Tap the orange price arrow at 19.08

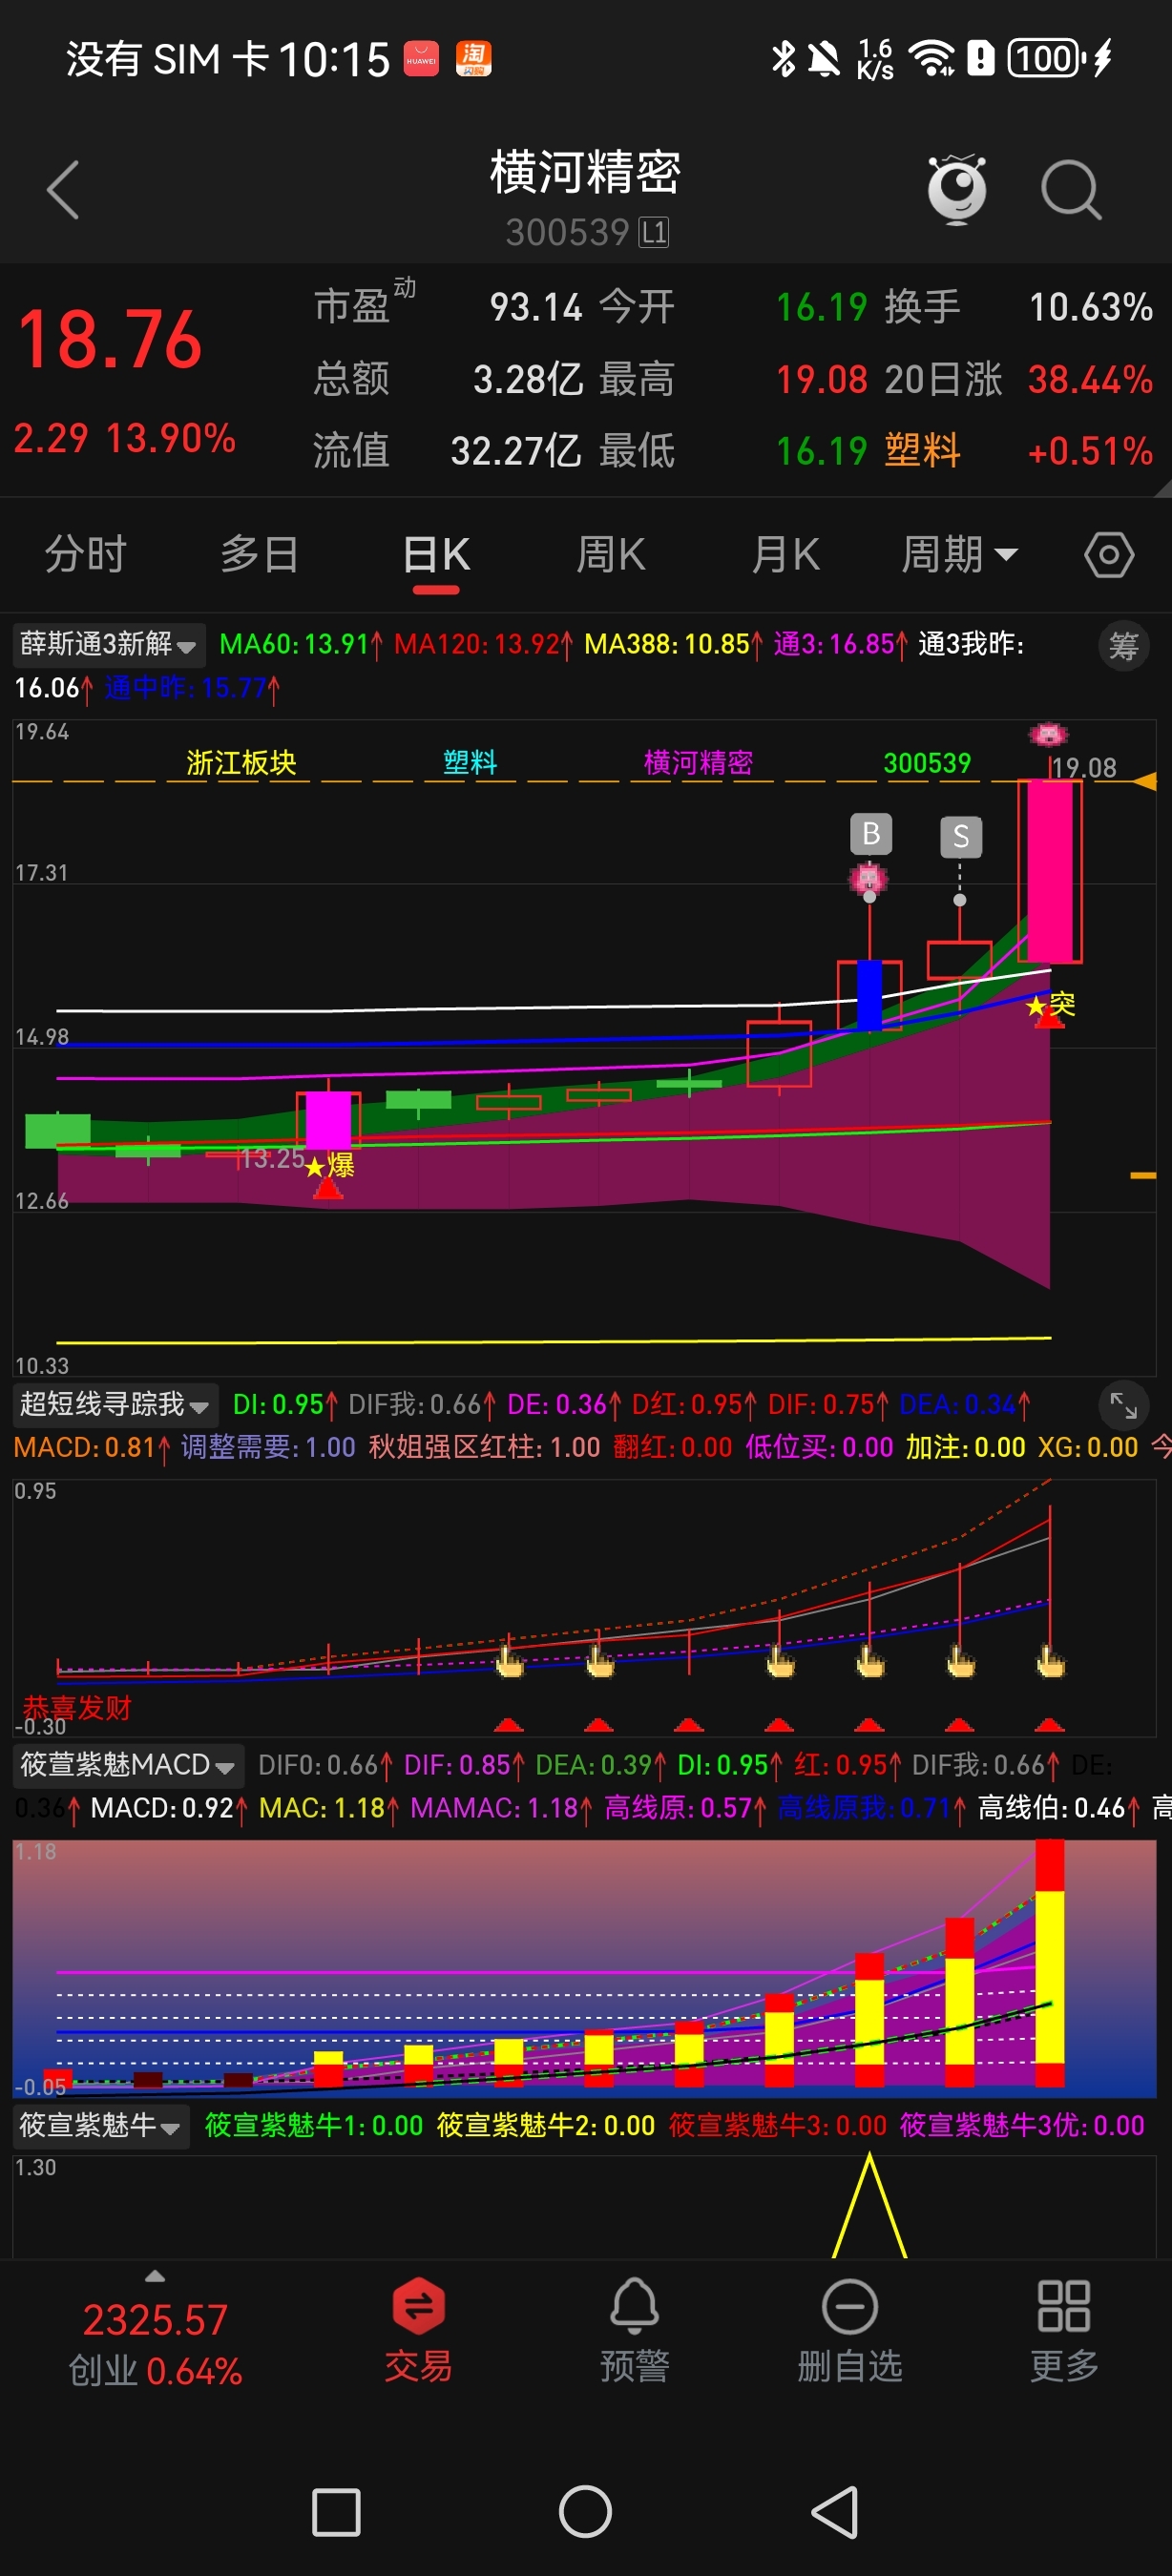click(x=1144, y=781)
